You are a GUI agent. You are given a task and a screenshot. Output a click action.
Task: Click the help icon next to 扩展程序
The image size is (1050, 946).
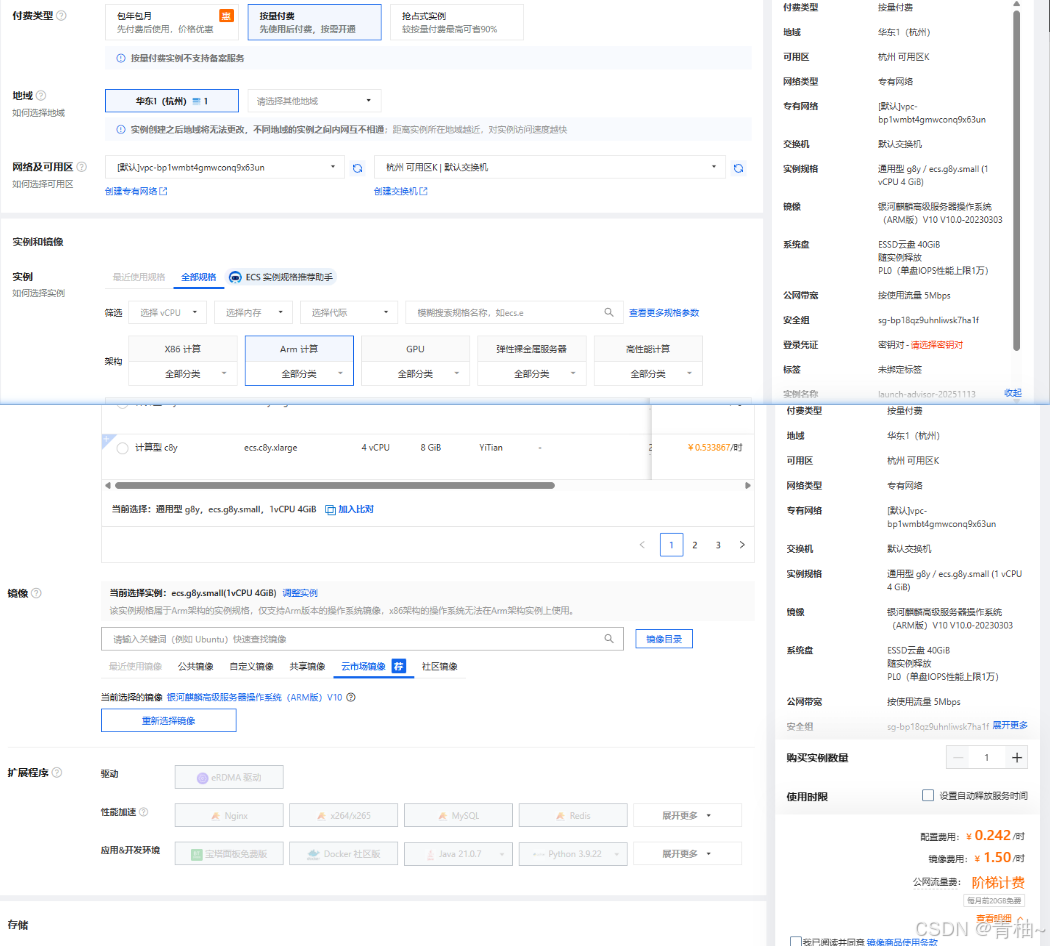coord(57,773)
